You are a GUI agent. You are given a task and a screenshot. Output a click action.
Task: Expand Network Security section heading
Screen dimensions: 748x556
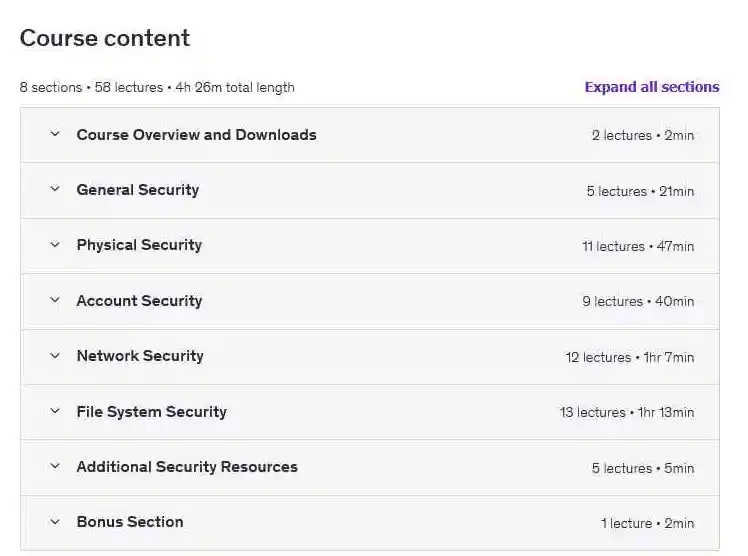pos(140,355)
